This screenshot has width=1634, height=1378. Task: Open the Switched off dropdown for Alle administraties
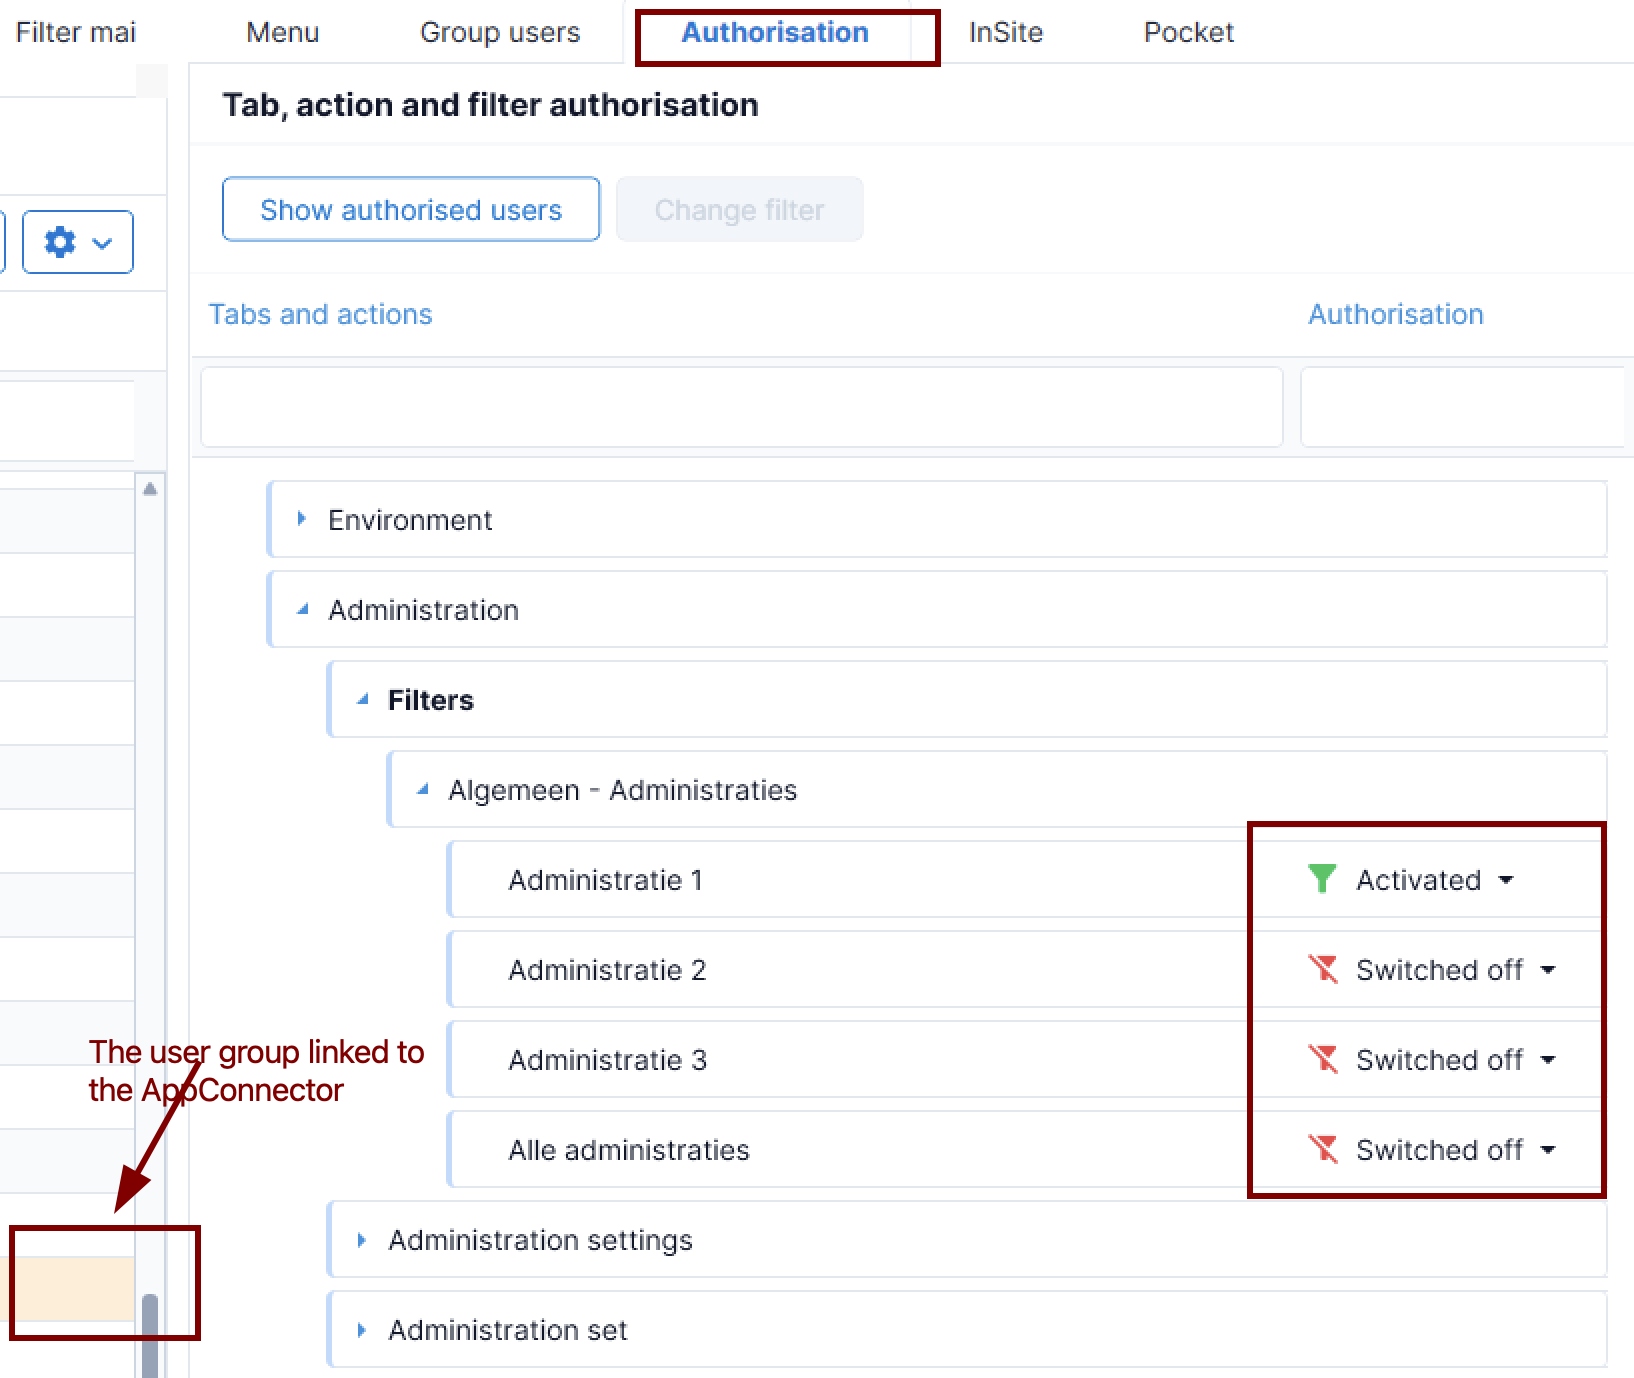point(1548,1150)
